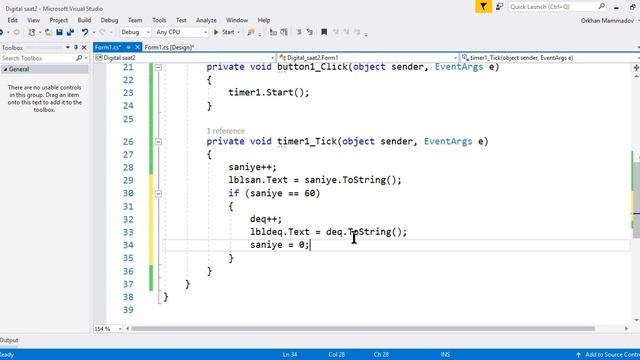Screen dimensions: 640x360
Task: Start debugging with the green Start button
Action: 224,32
